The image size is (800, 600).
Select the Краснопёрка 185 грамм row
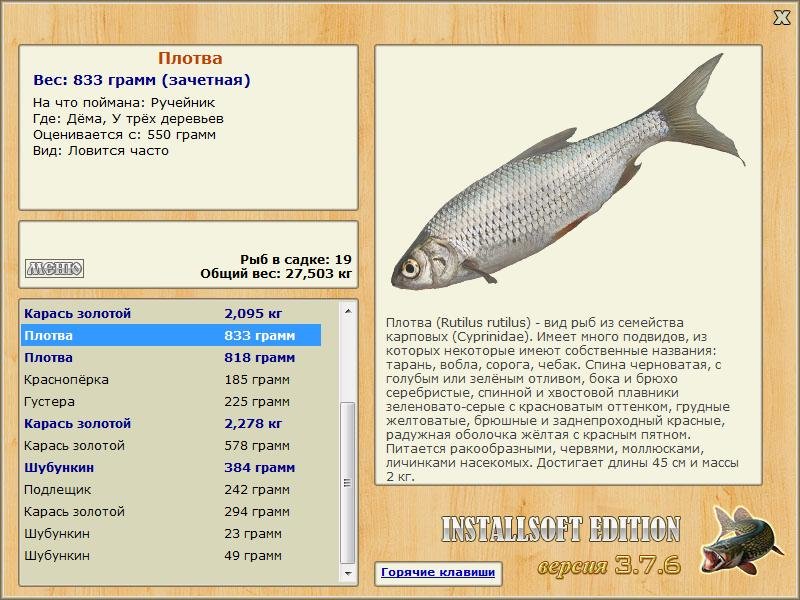click(x=171, y=379)
